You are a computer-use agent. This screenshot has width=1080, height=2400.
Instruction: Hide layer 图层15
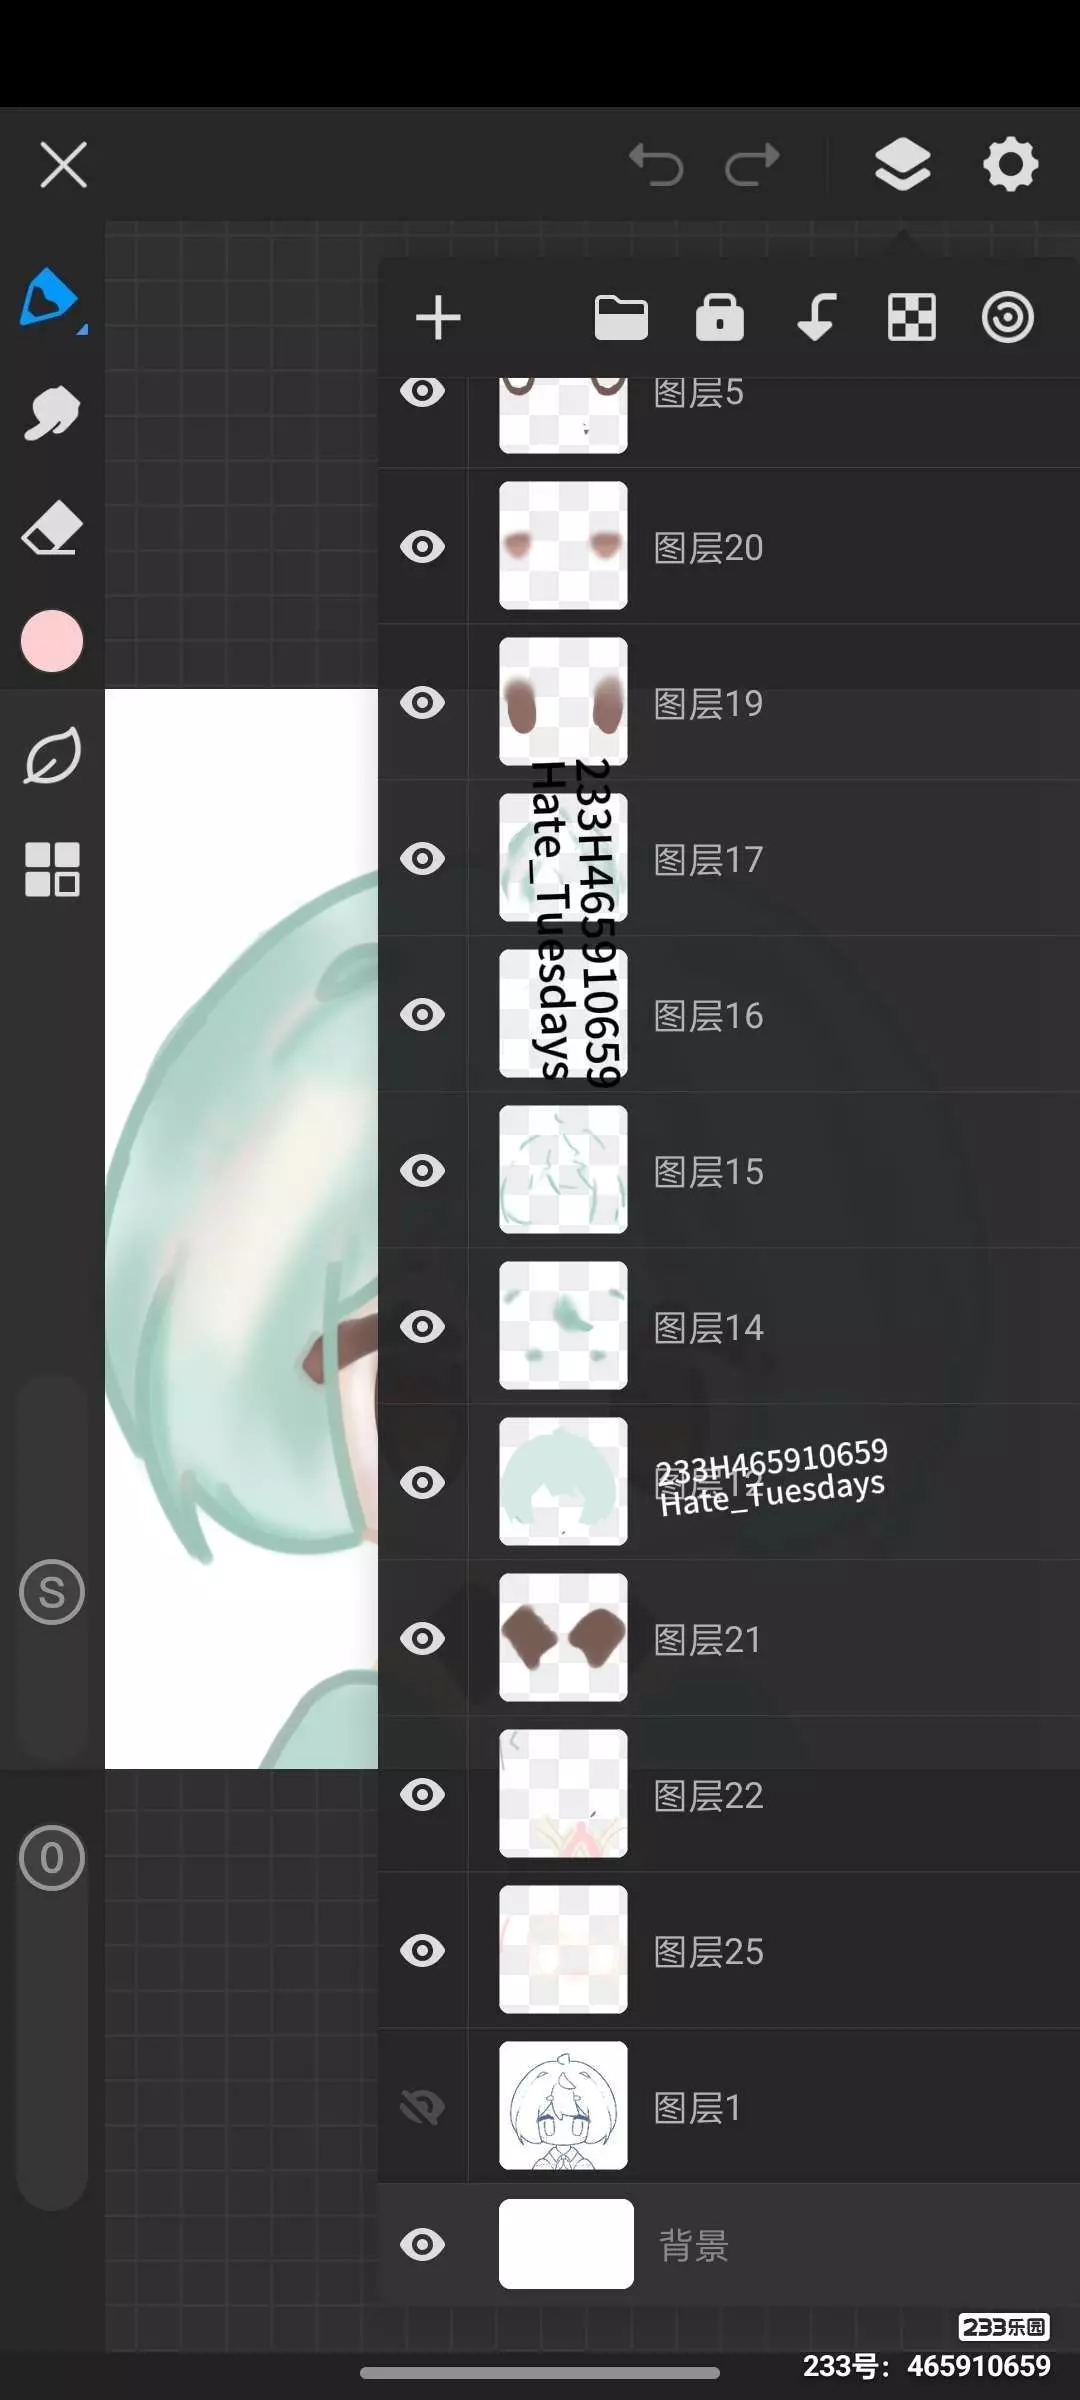pyautogui.click(x=422, y=1171)
